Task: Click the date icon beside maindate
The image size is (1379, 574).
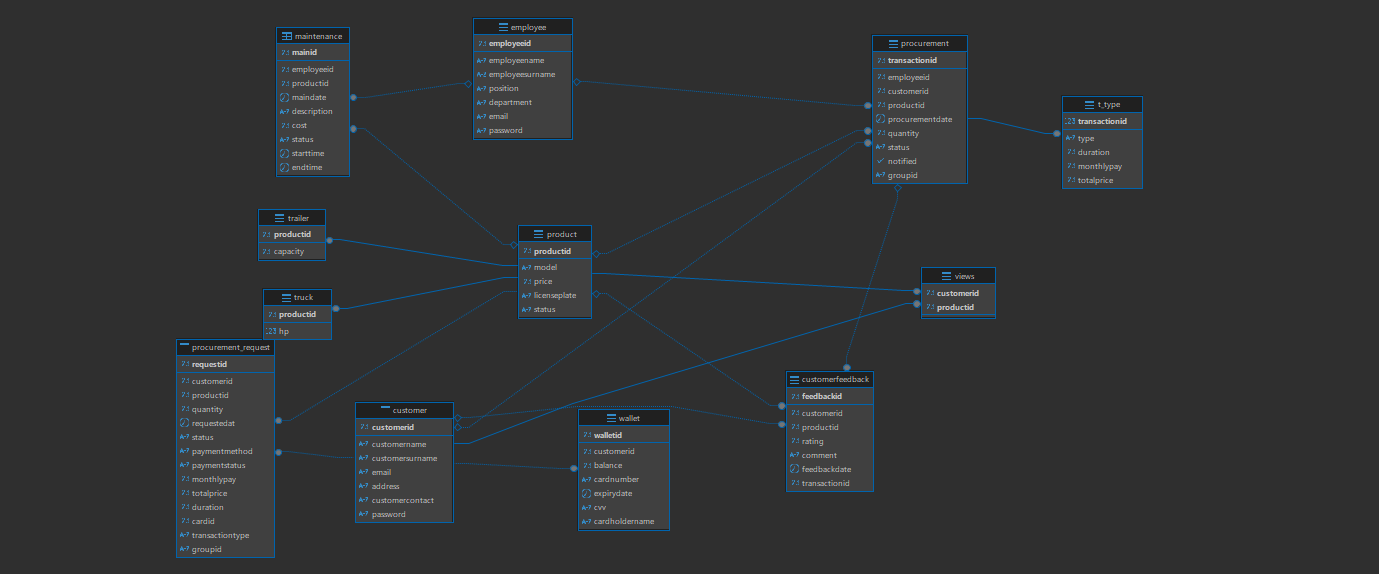Action: tap(285, 98)
